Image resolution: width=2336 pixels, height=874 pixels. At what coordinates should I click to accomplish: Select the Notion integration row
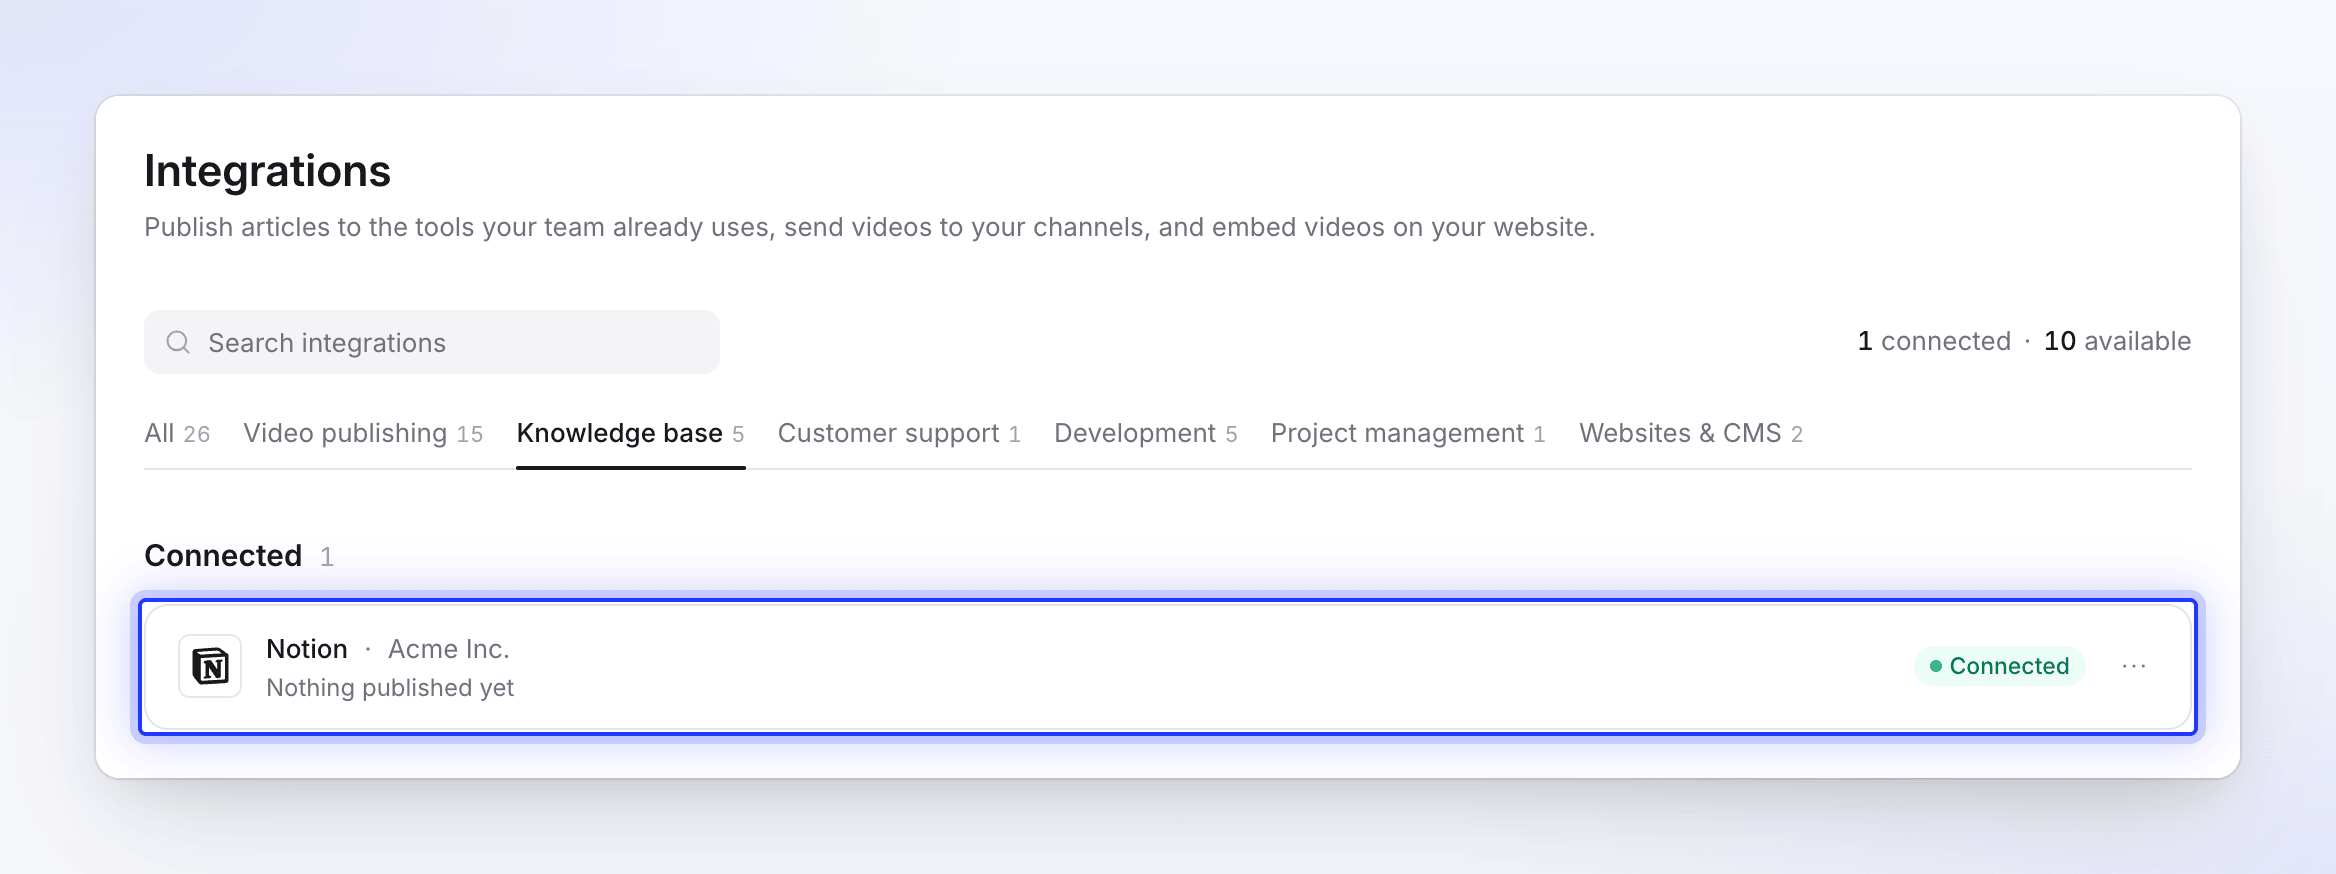(x=1168, y=667)
